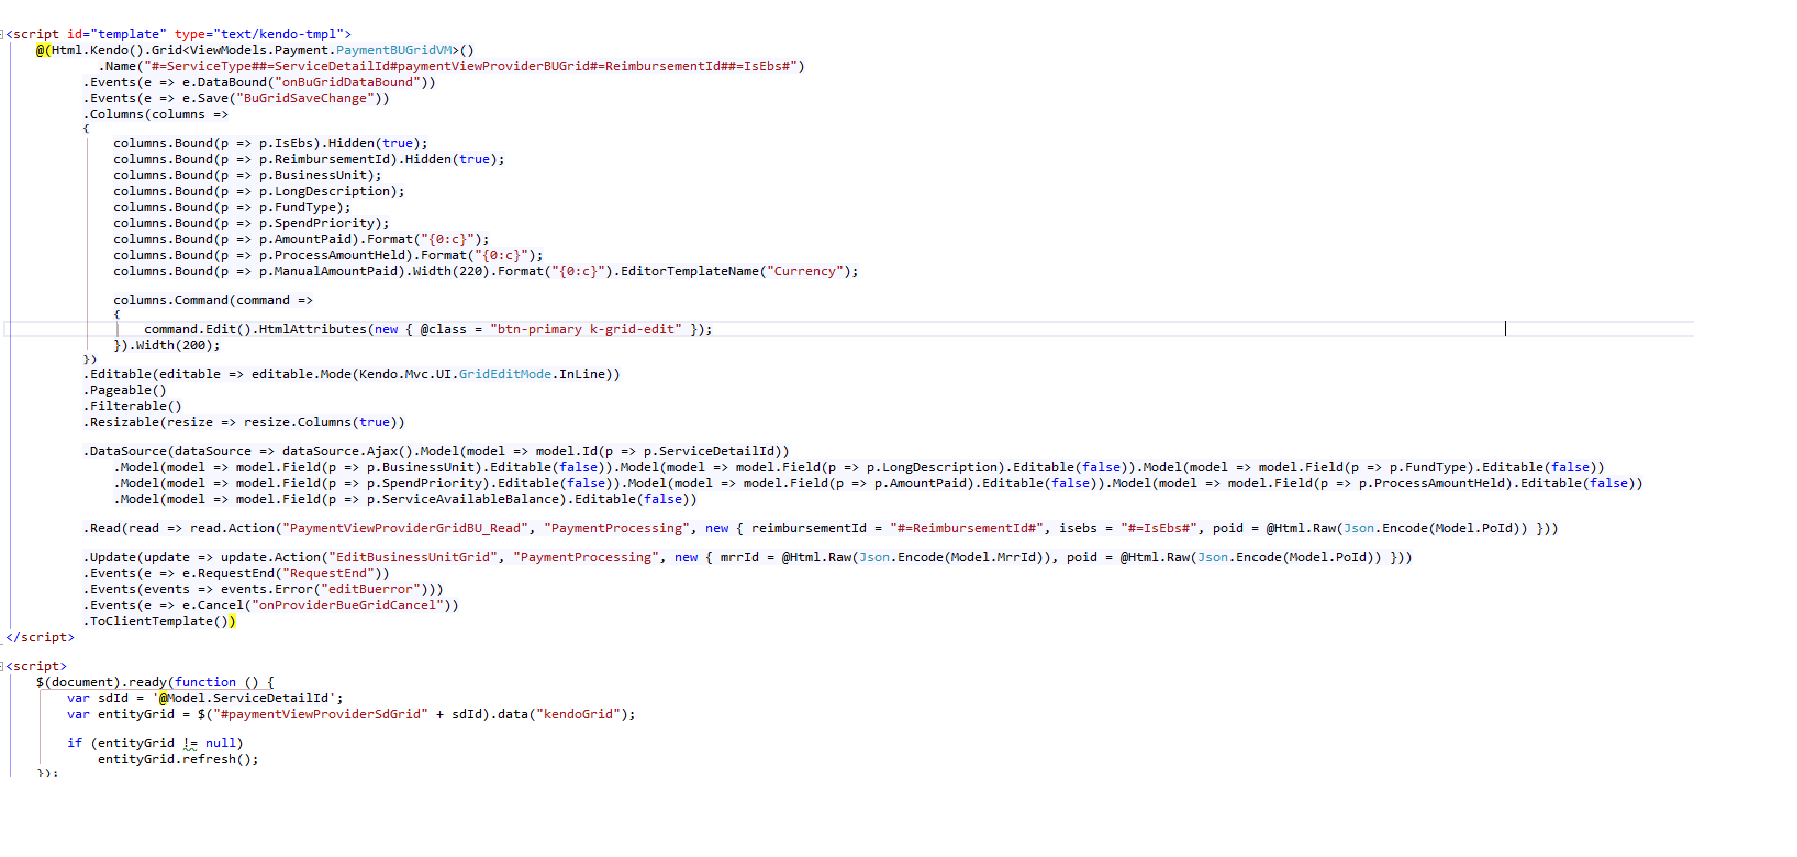Click the entityGrid.refresh(); line
This screenshot has height=857, width=1797.
point(178,759)
